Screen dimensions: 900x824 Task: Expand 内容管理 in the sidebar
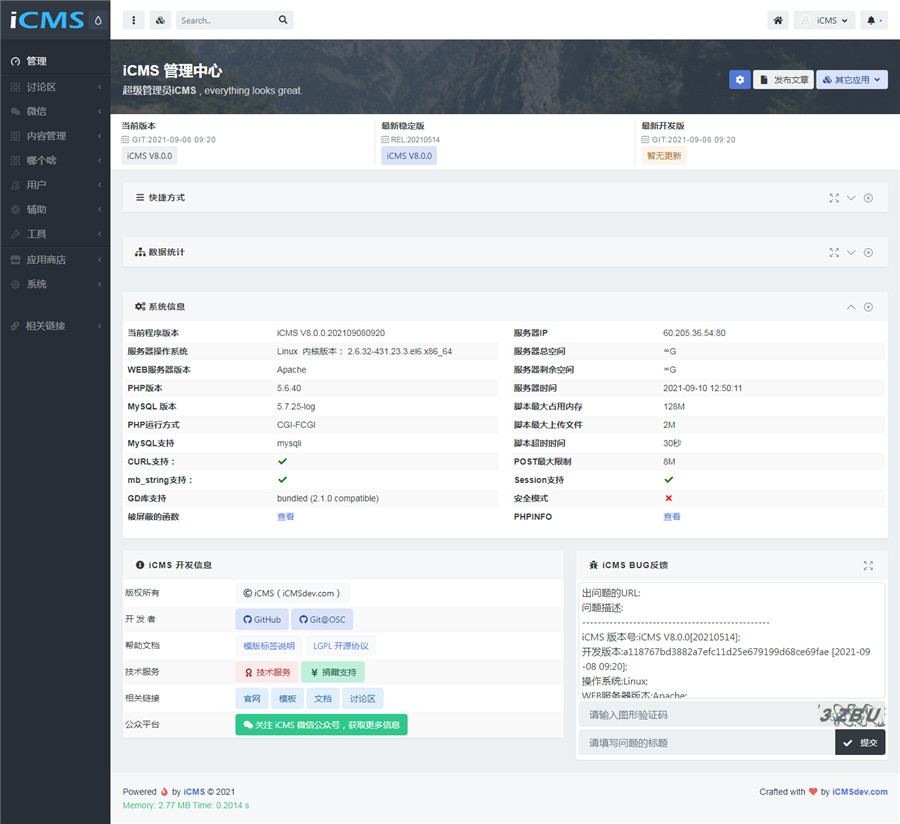tap(54, 136)
